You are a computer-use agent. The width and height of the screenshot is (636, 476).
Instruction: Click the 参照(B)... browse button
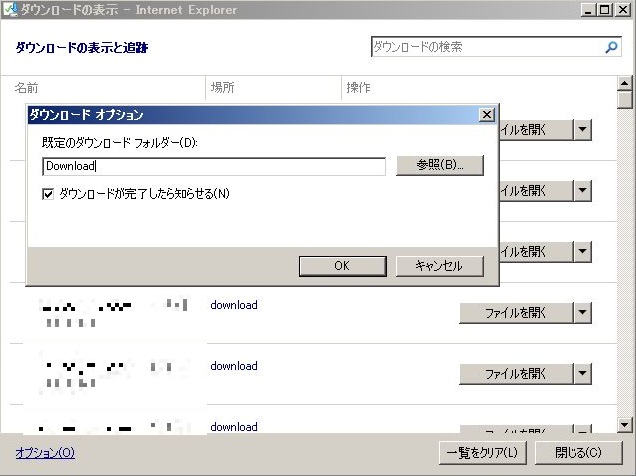click(x=440, y=165)
